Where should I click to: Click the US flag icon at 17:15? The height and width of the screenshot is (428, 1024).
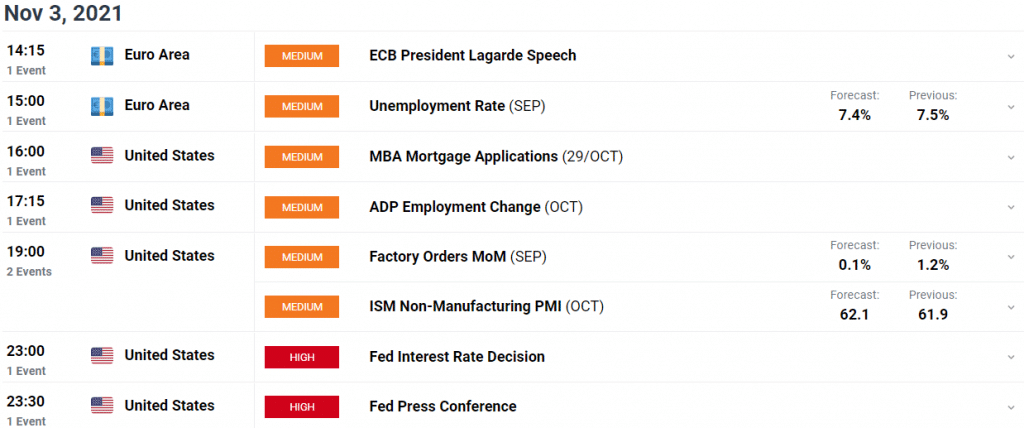coord(102,205)
